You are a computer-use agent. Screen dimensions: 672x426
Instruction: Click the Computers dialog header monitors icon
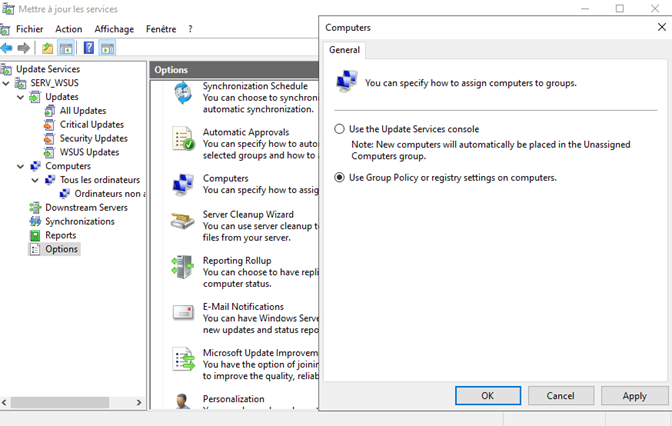click(x=347, y=81)
